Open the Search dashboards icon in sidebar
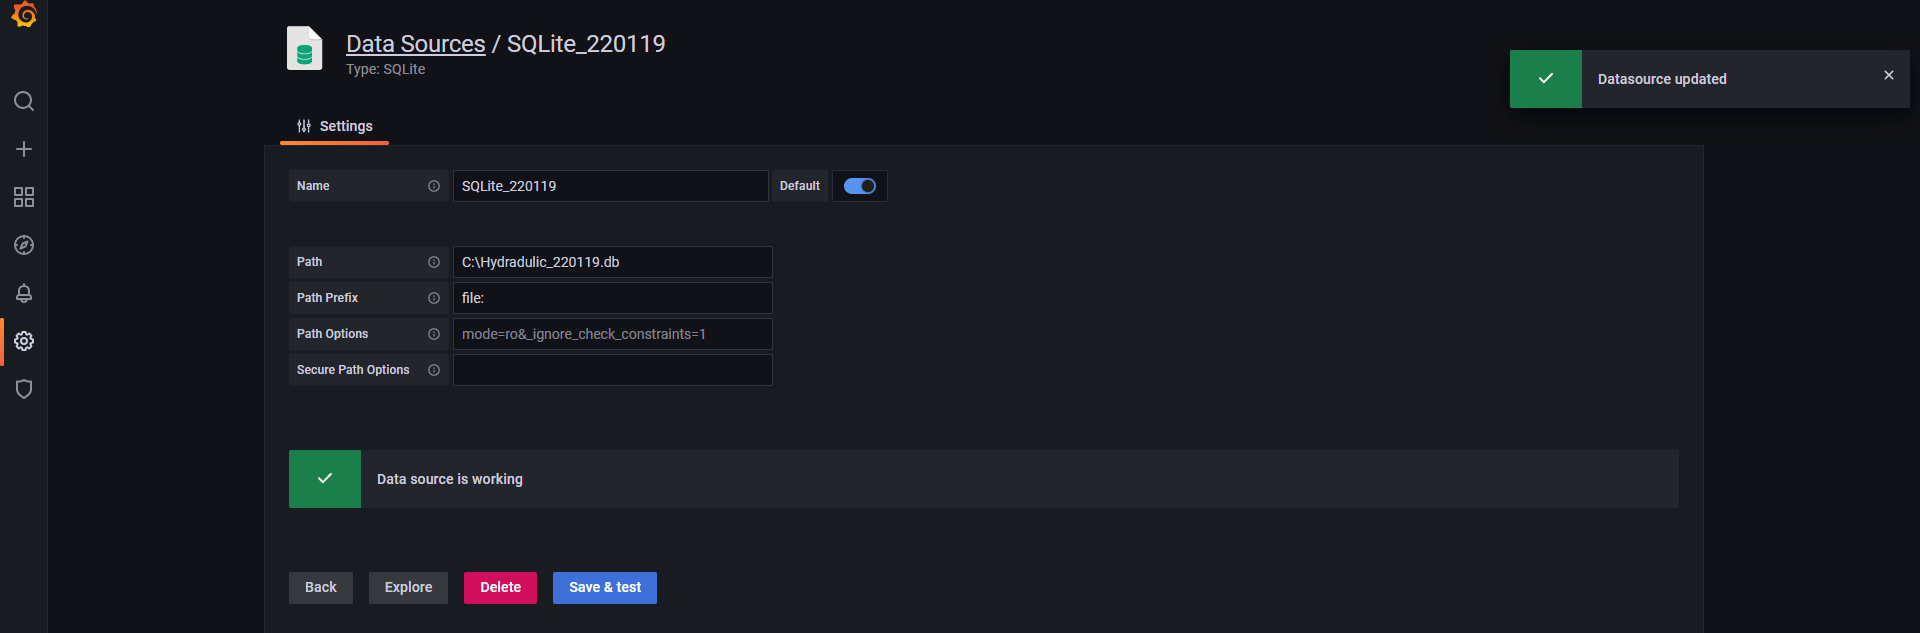The height and width of the screenshot is (633, 1920). tap(24, 101)
